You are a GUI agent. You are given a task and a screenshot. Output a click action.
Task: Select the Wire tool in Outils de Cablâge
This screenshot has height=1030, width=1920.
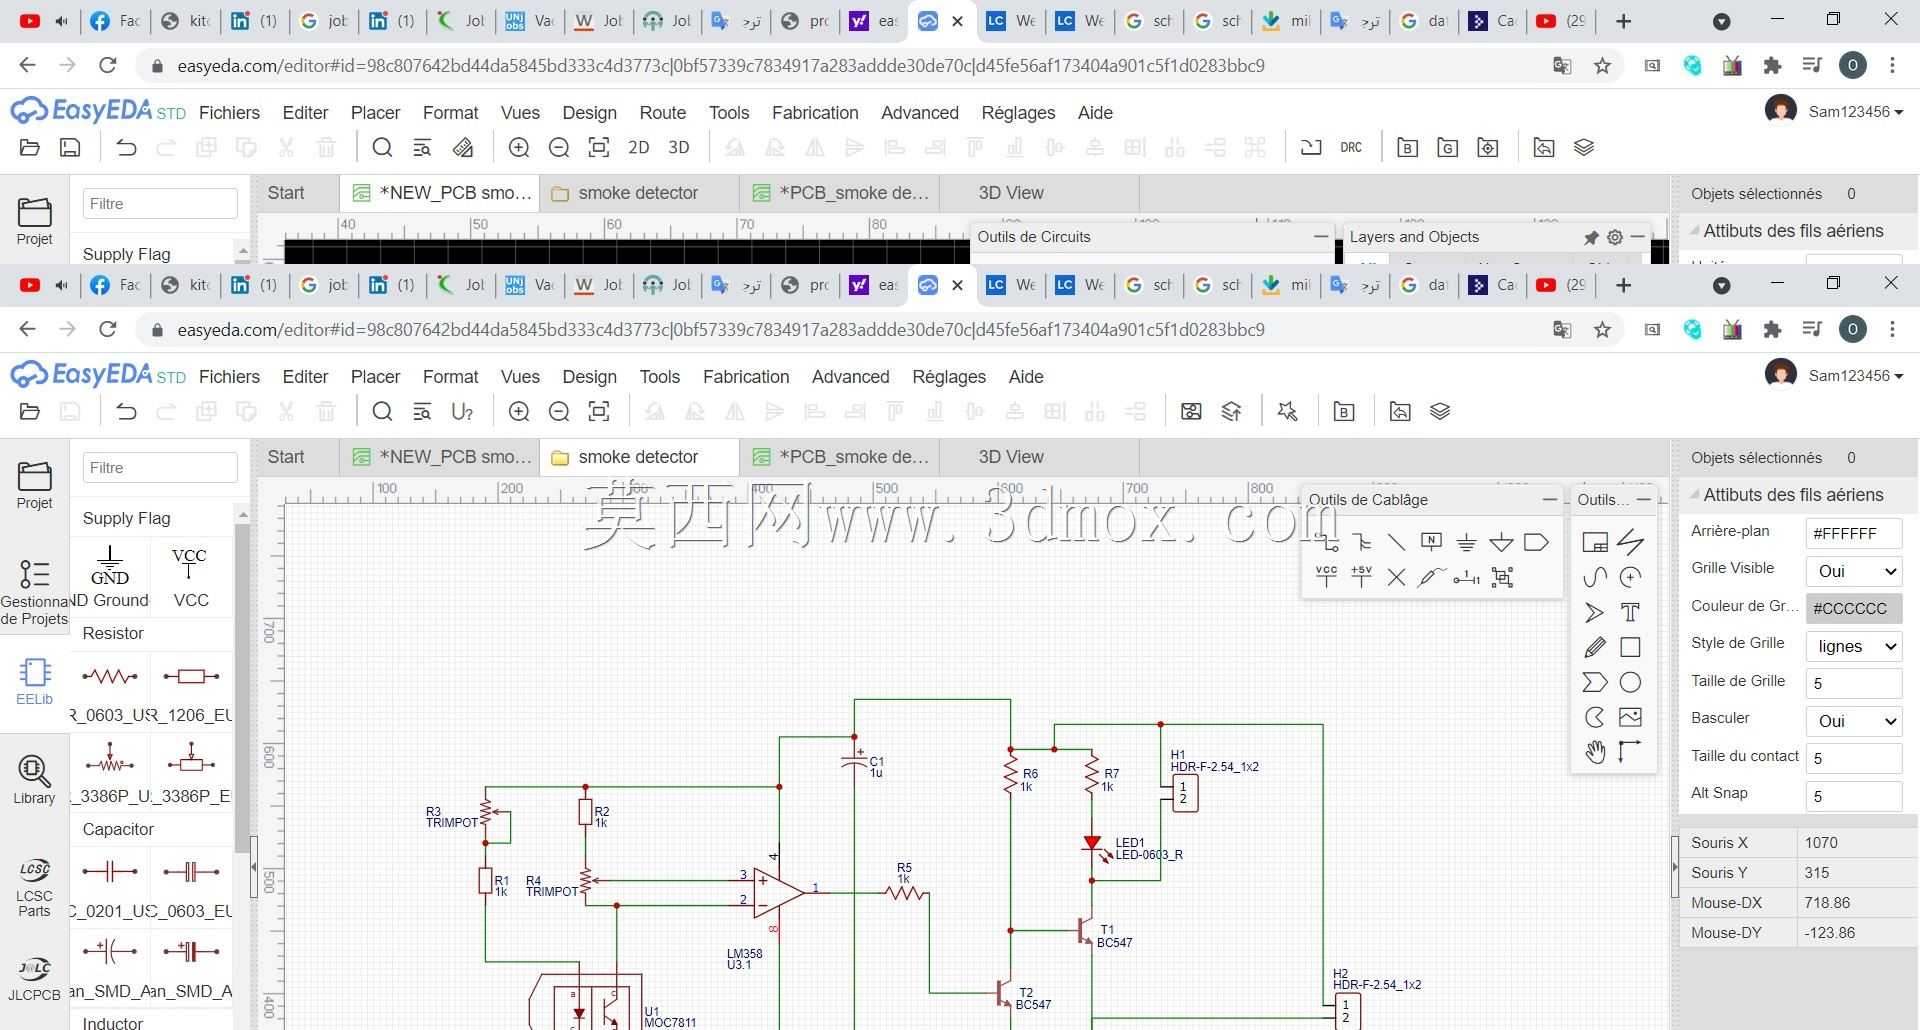pyautogui.click(x=1328, y=543)
